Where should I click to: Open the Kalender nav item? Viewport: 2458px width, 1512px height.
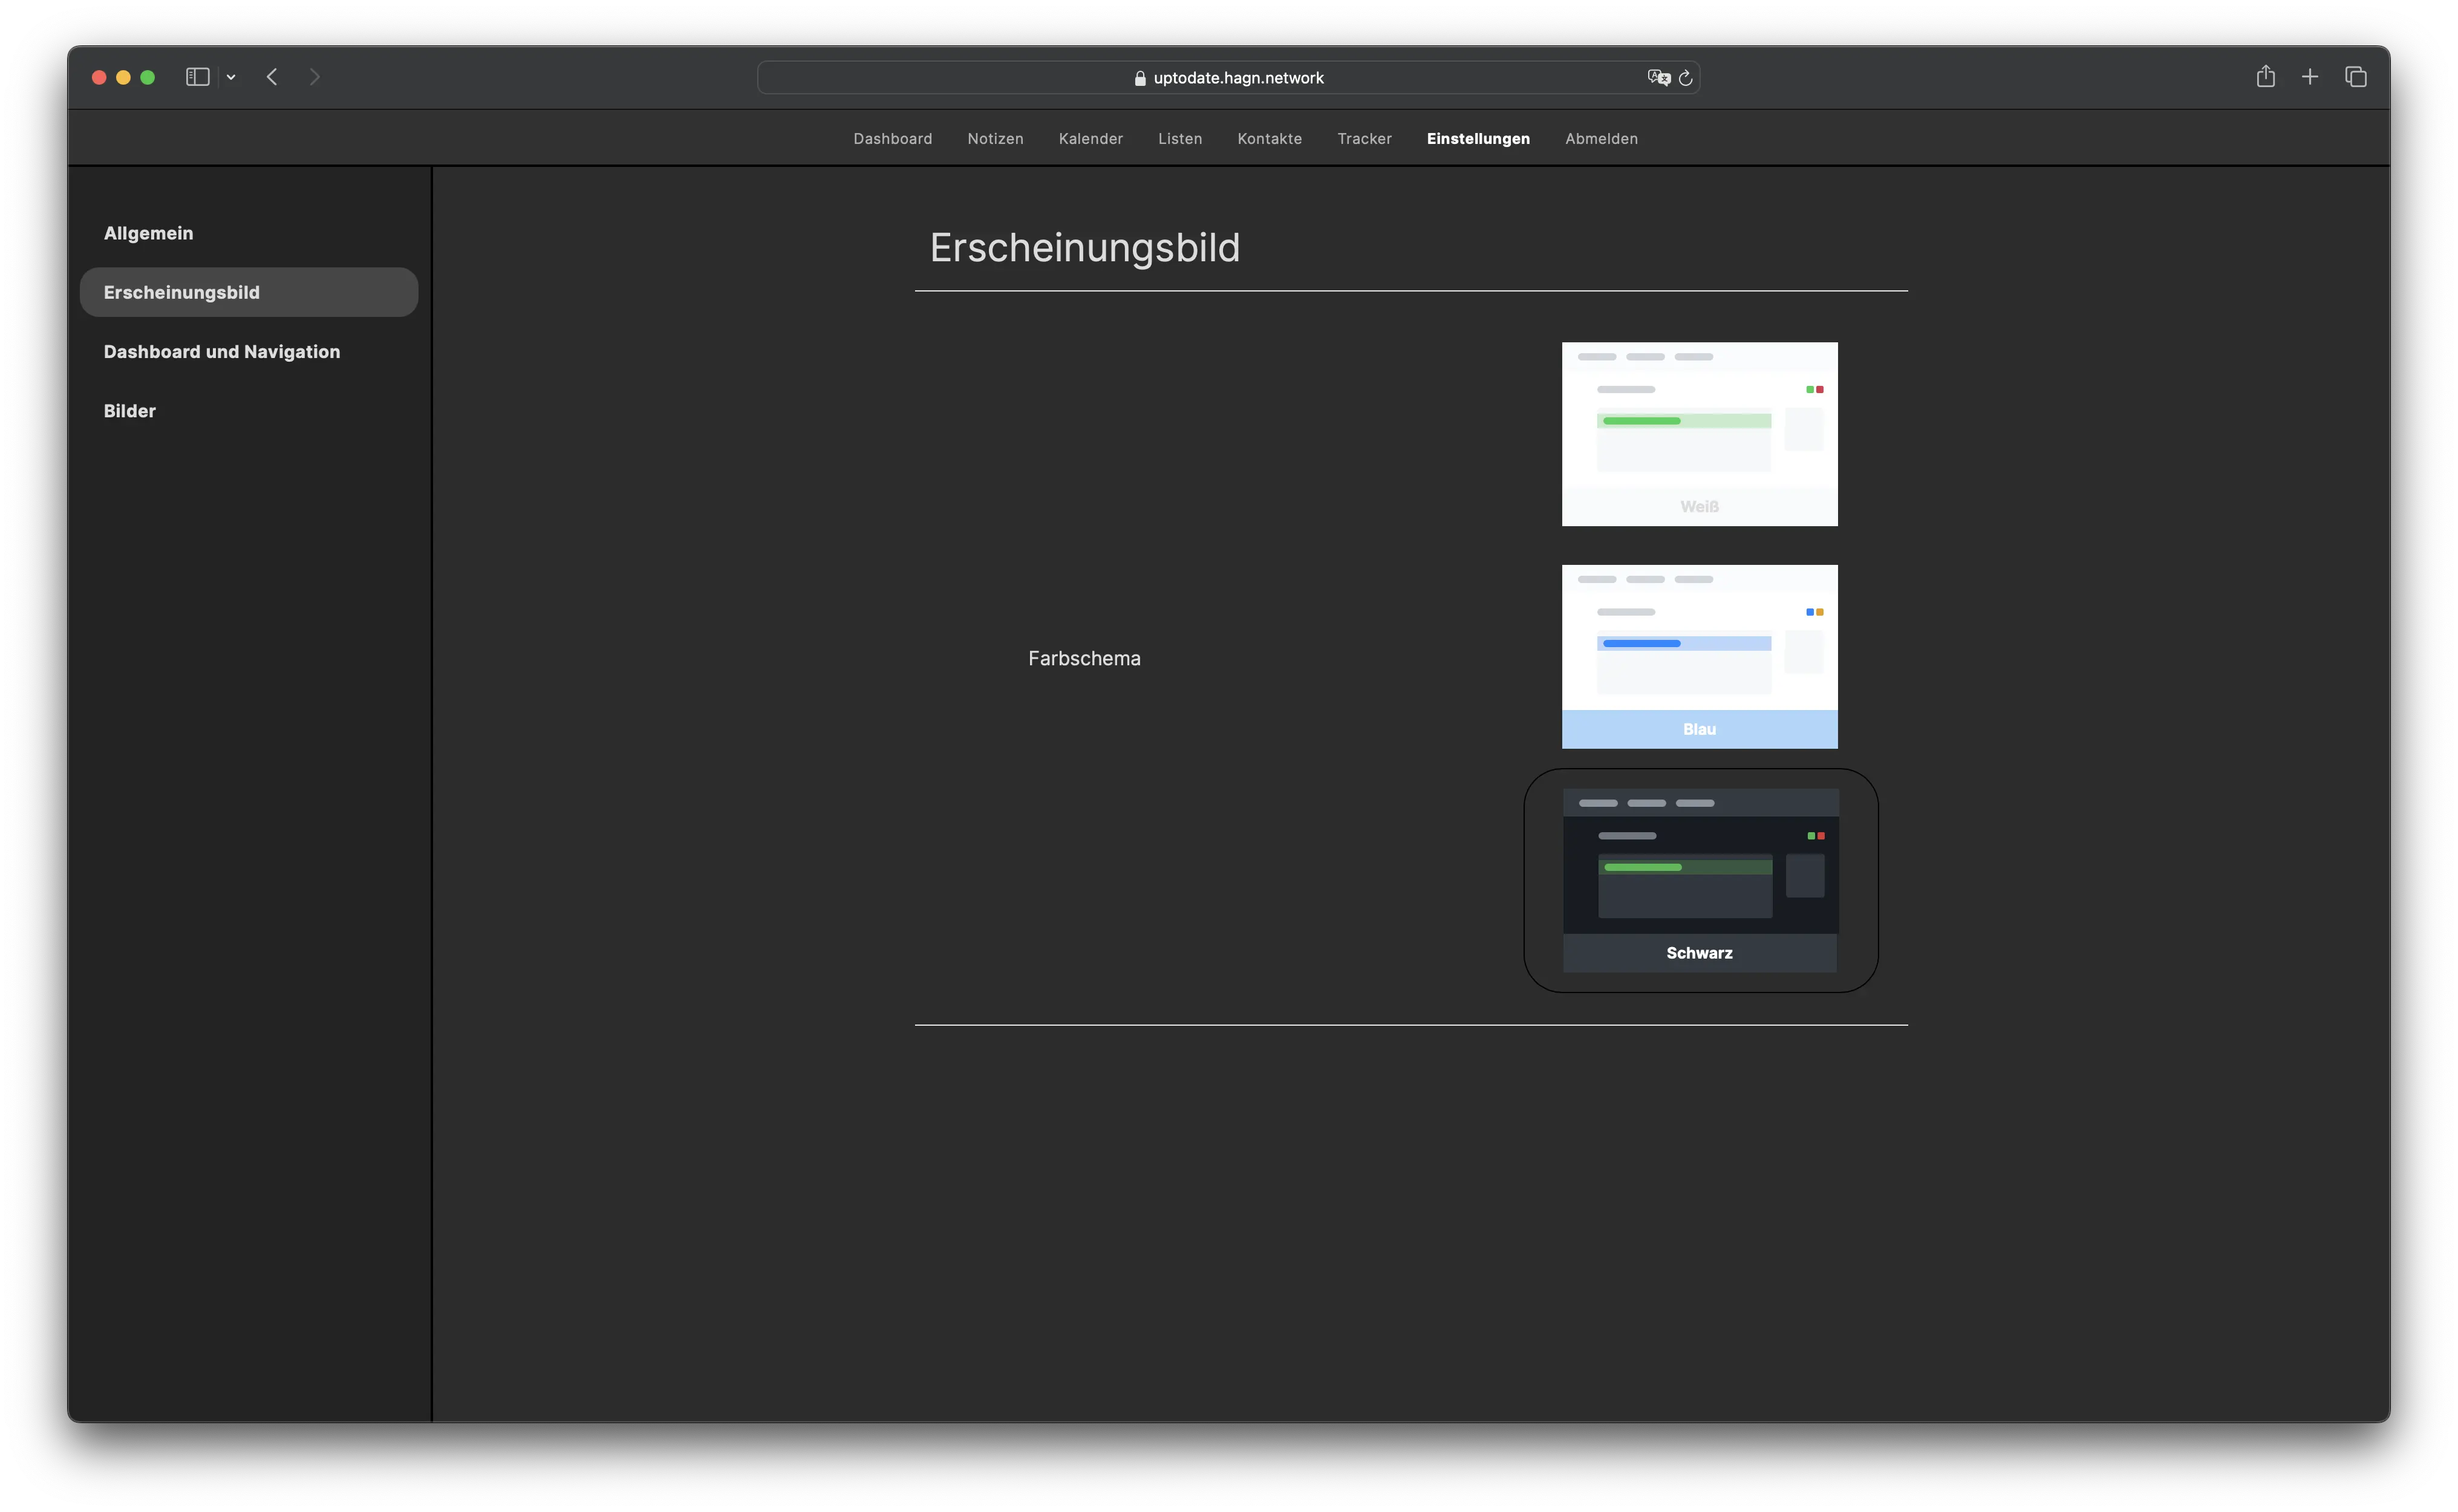tap(1090, 139)
